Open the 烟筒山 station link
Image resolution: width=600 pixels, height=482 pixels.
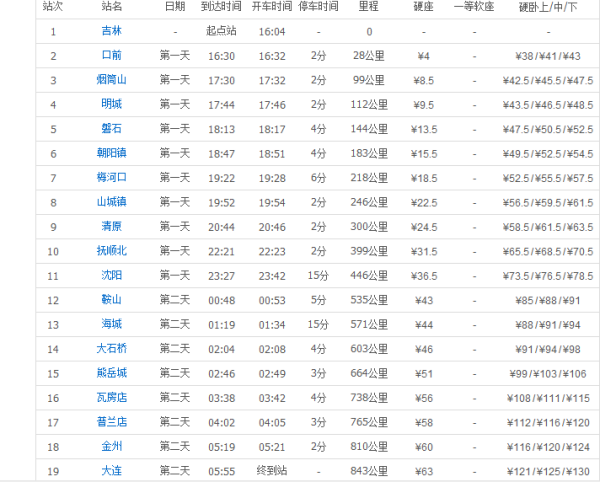112,80
